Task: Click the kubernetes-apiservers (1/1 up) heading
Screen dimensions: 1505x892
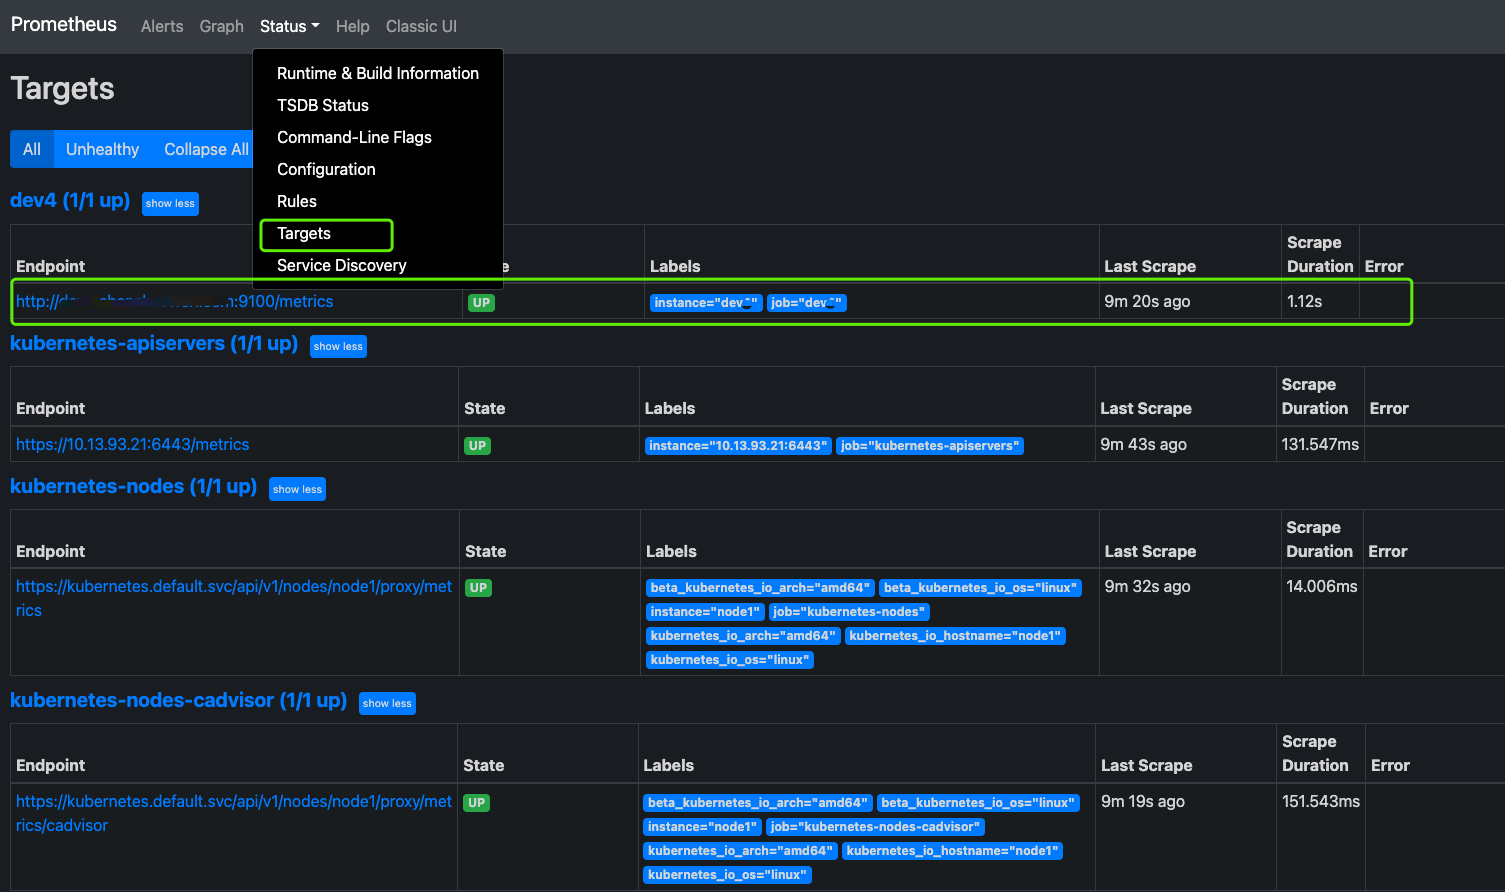Action: [x=154, y=343]
